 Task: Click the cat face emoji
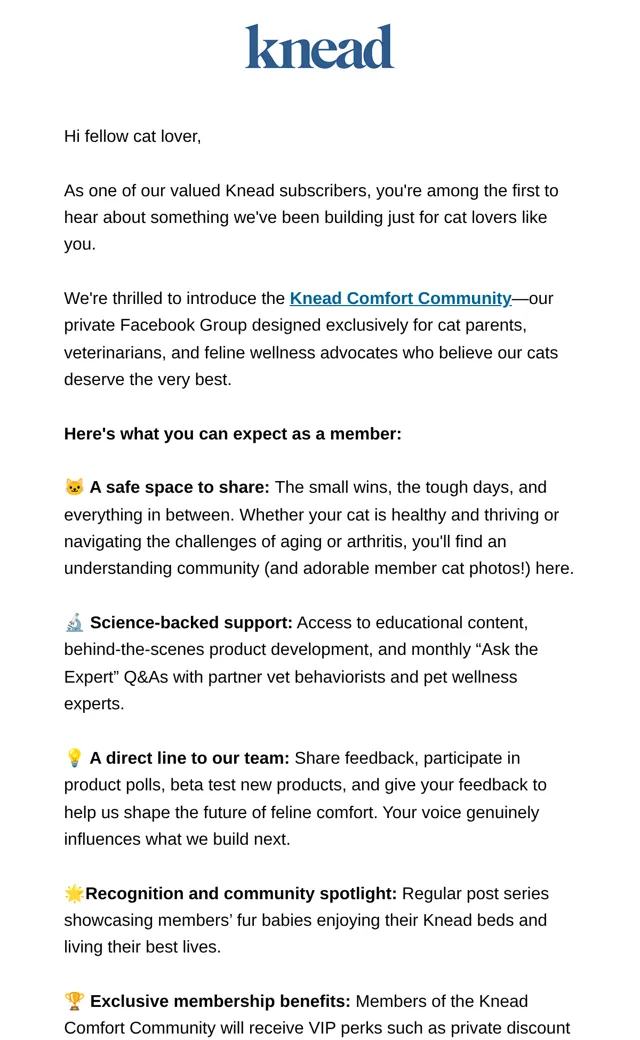click(x=74, y=487)
